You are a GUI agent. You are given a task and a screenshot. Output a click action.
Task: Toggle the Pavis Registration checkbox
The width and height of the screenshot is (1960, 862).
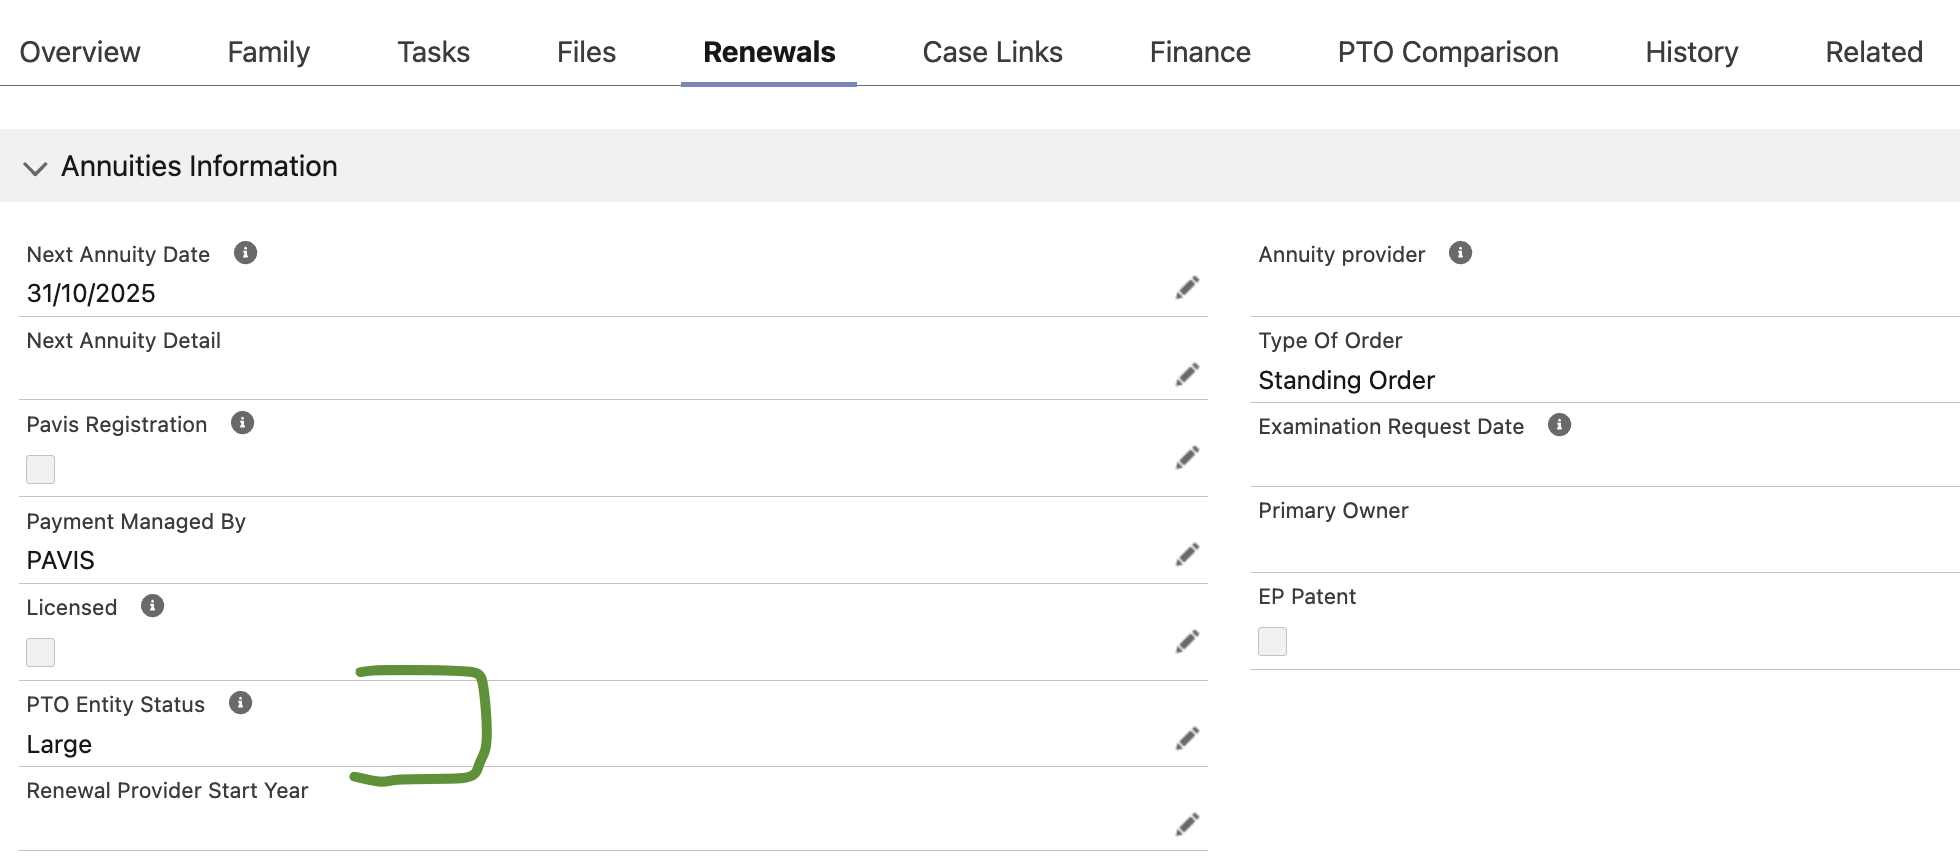[x=41, y=469]
